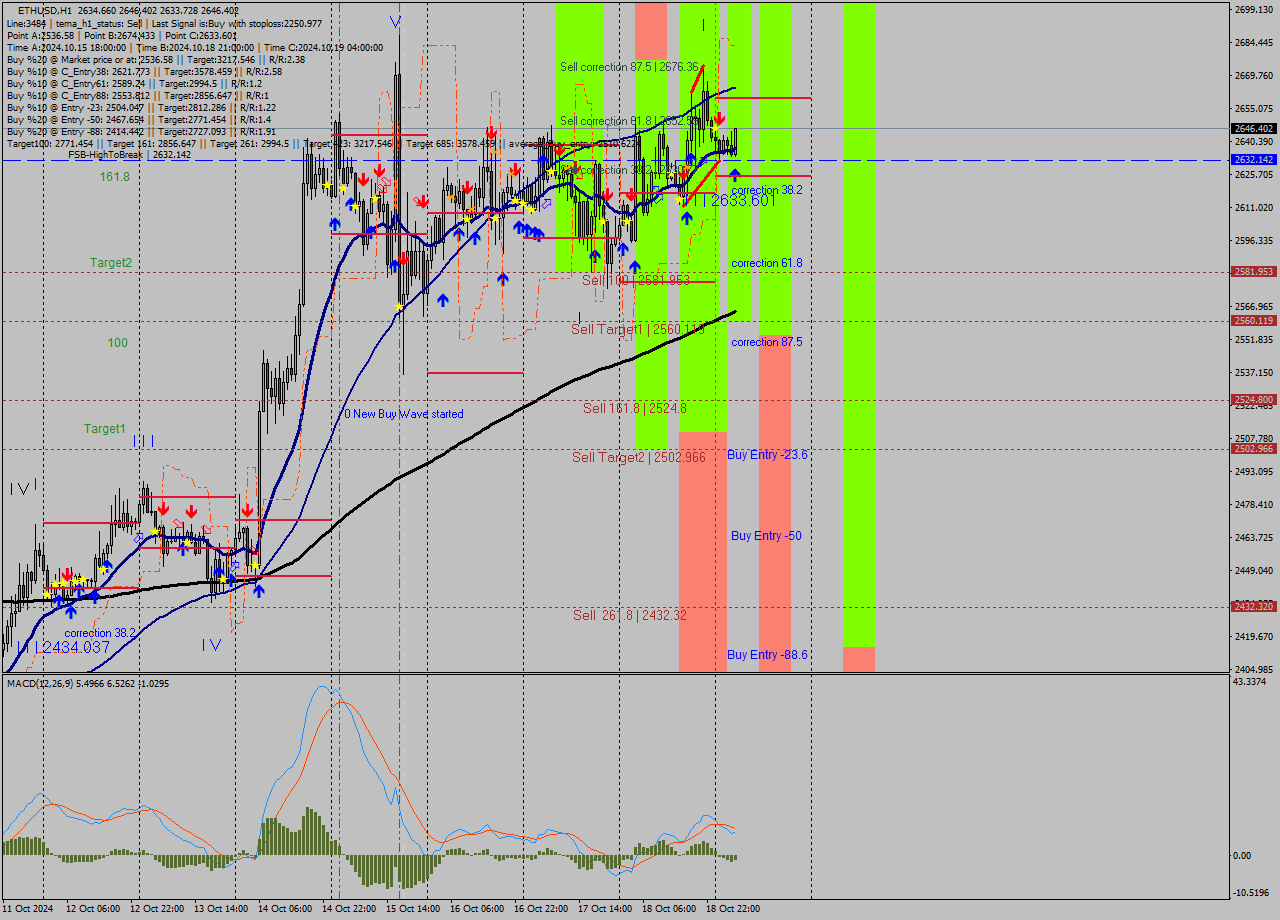The image size is (1280, 920).
Task: Click the 12 Oct 22:00 time label
Action: pos(157,909)
